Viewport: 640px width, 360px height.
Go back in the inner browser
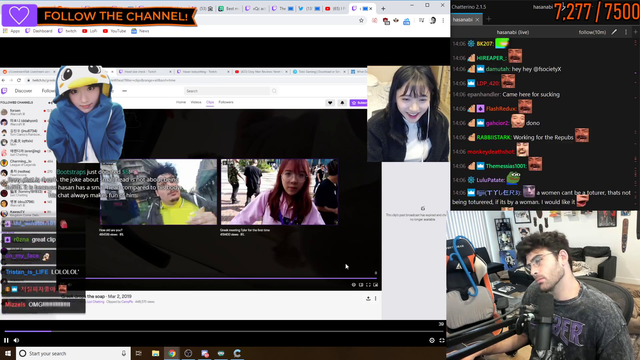pyautogui.click(x=4, y=80)
